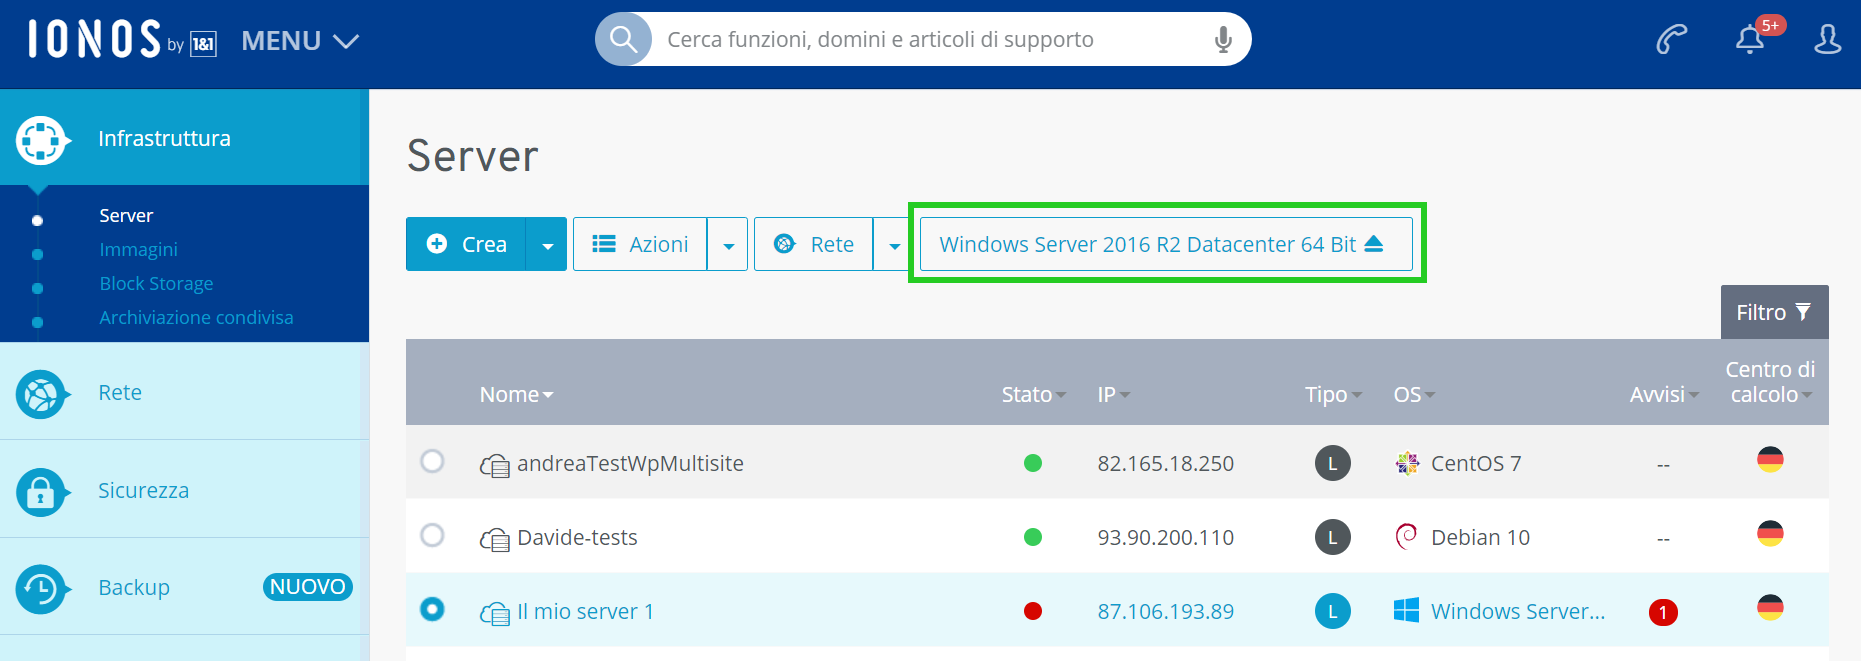Click the Rete globe icon in sidebar
Screen dimensions: 1861x661
41,394
